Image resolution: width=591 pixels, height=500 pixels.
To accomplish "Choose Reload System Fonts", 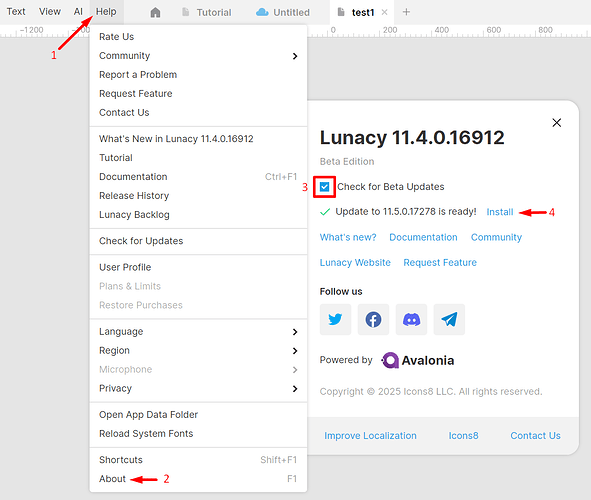I will tap(198, 434).
